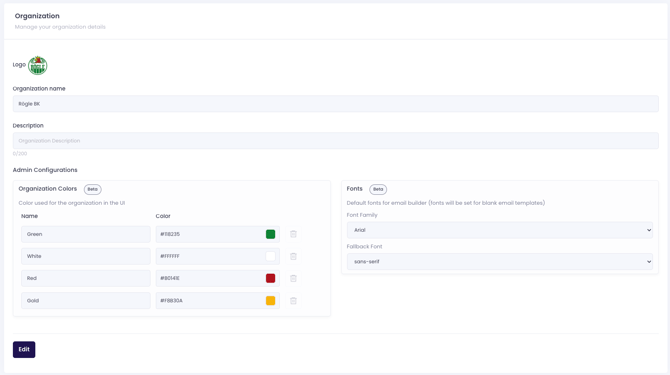Focus the Organization name input field
This screenshot has height=375, width=670.
coord(335,104)
